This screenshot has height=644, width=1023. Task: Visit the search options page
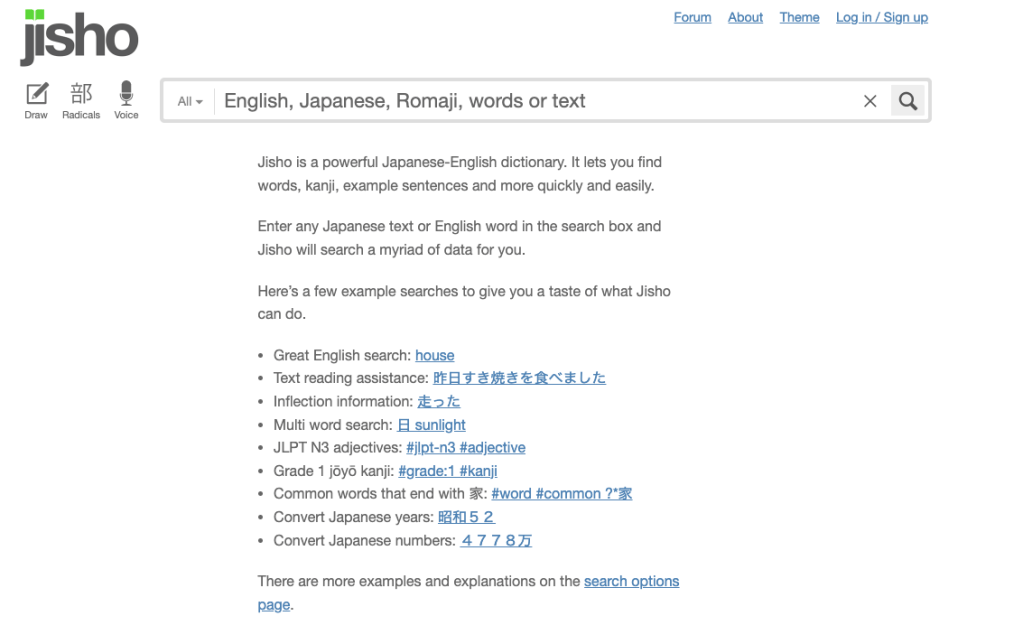(631, 581)
